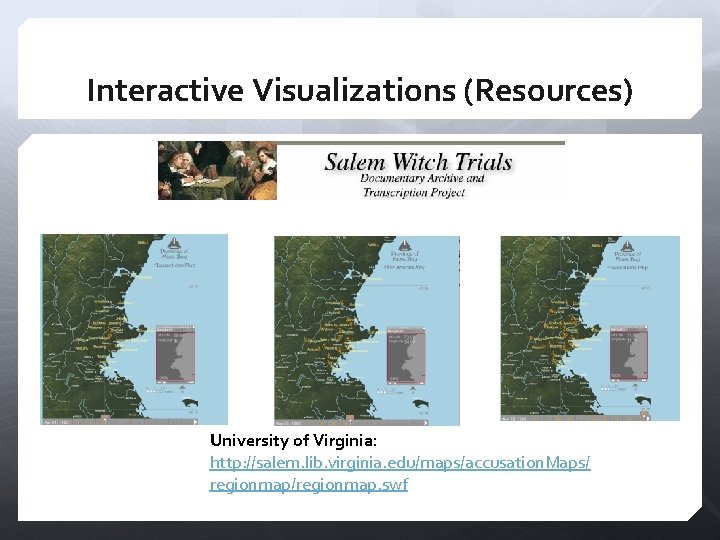This screenshot has height=540, width=720.
Task: Click the Salem Witch Trials painting image
Action: click(217, 170)
